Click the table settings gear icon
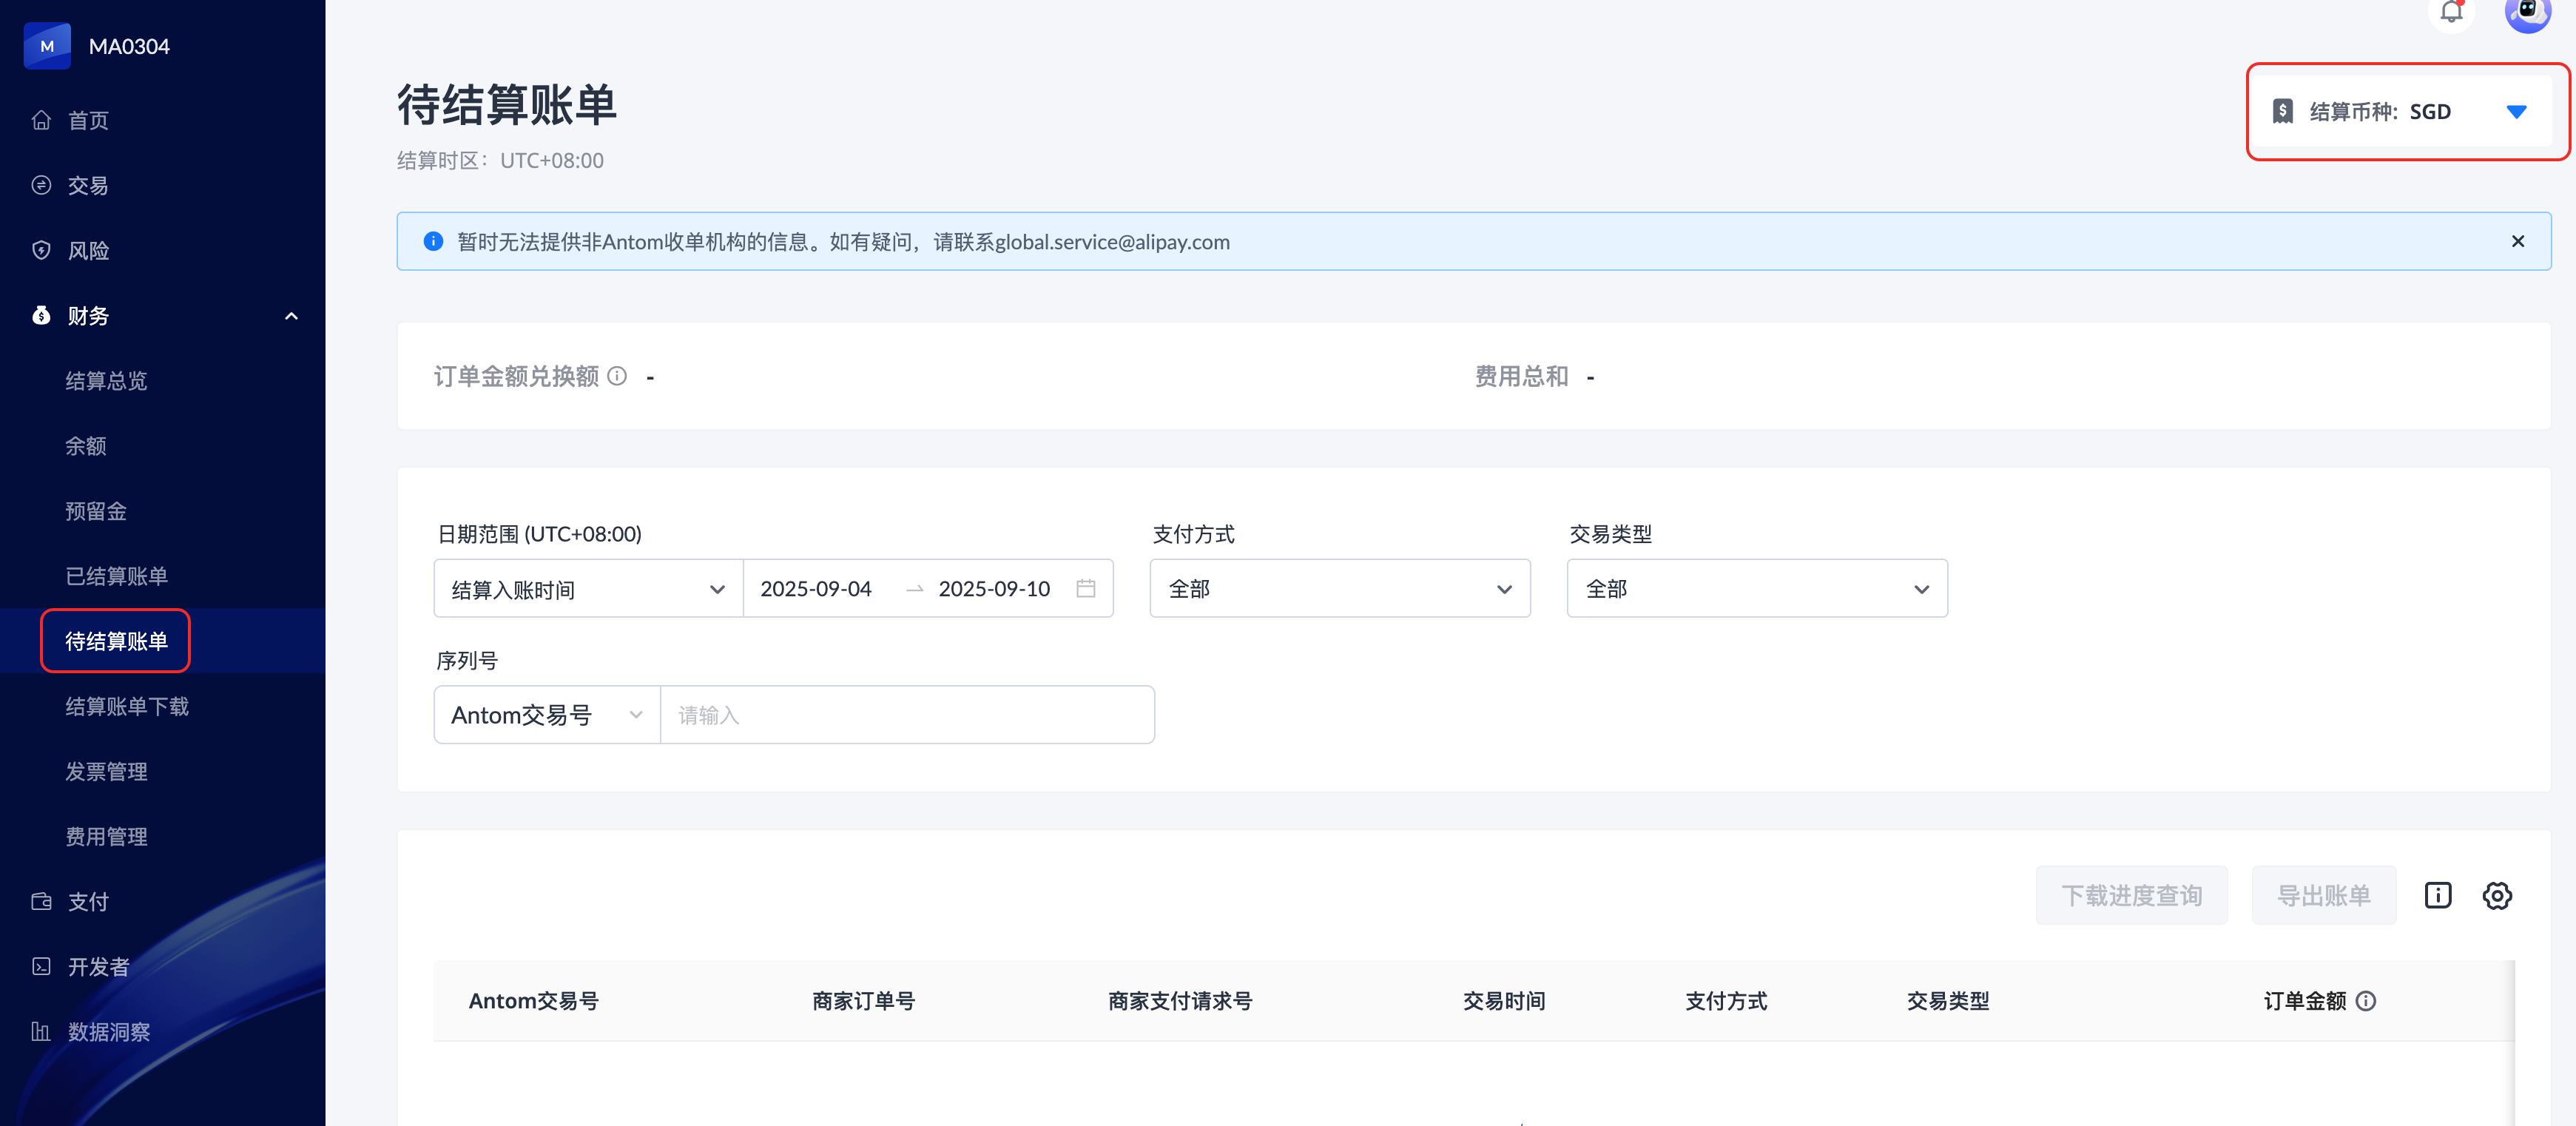 pos(2497,895)
